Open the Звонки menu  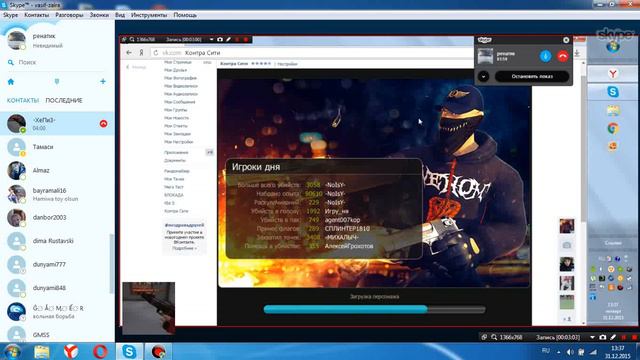coord(99,15)
